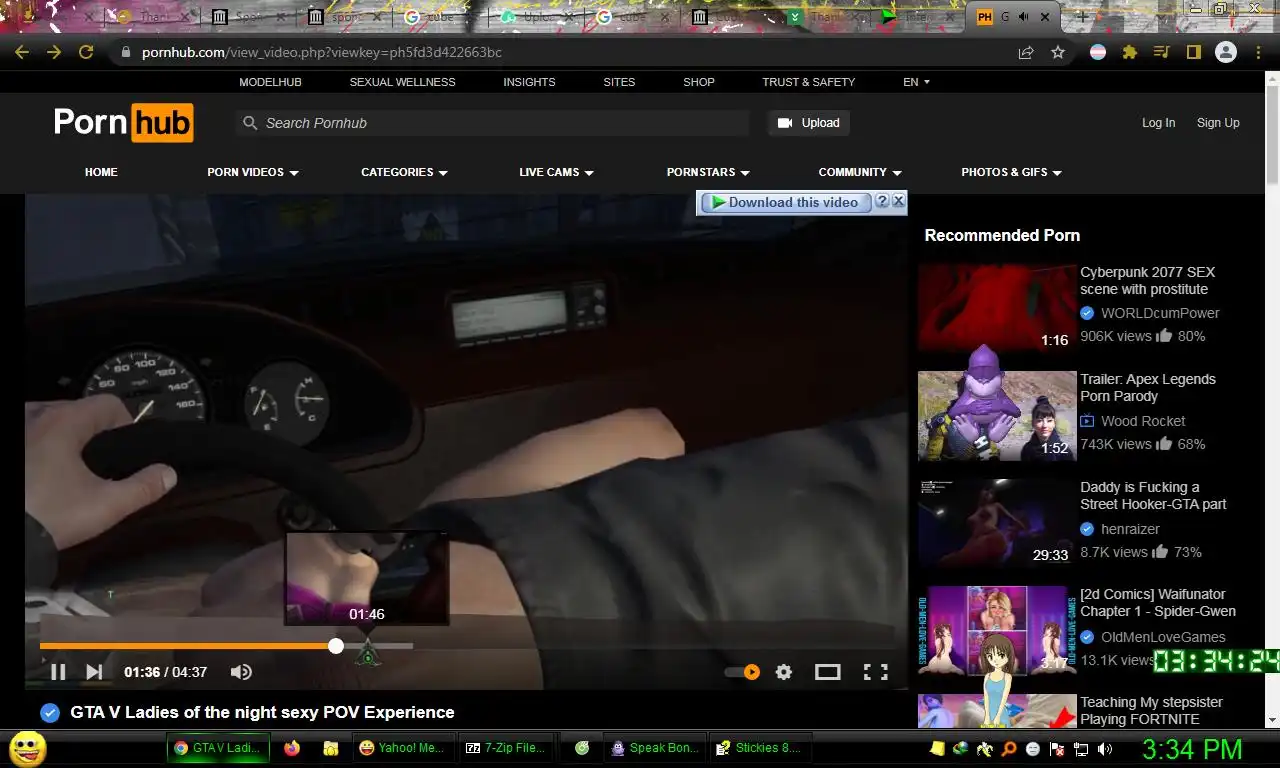Close the Download this video bar
Viewport: 1280px width, 768px height.
coord(898,201)
